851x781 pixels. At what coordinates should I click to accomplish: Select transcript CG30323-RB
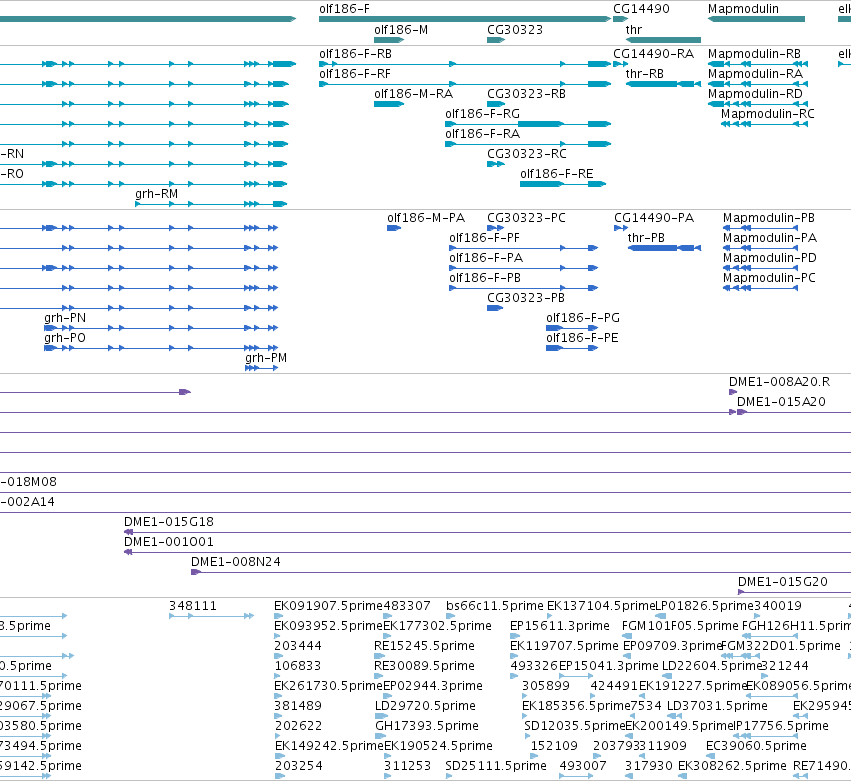pos(496,104)
